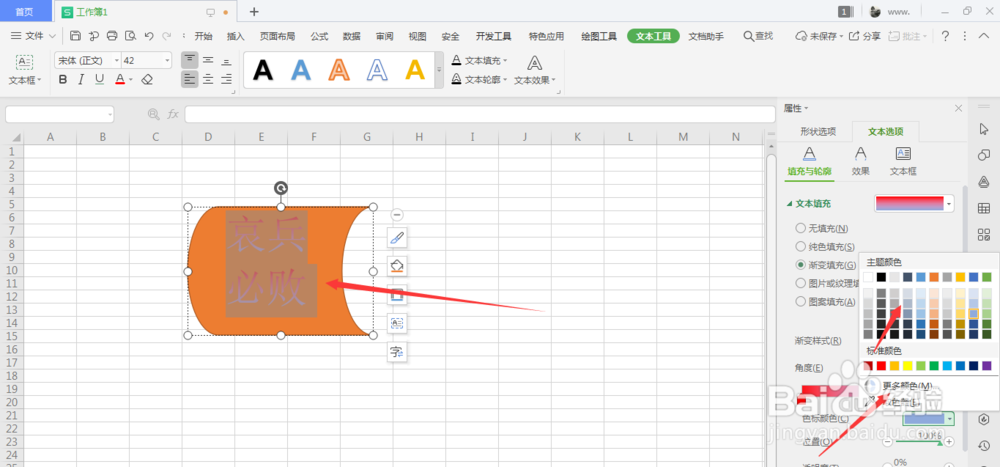Pick the yellow standard color swatch
Screen dimensions: 1000x467
pyautogui.click(x=908, y=366)
